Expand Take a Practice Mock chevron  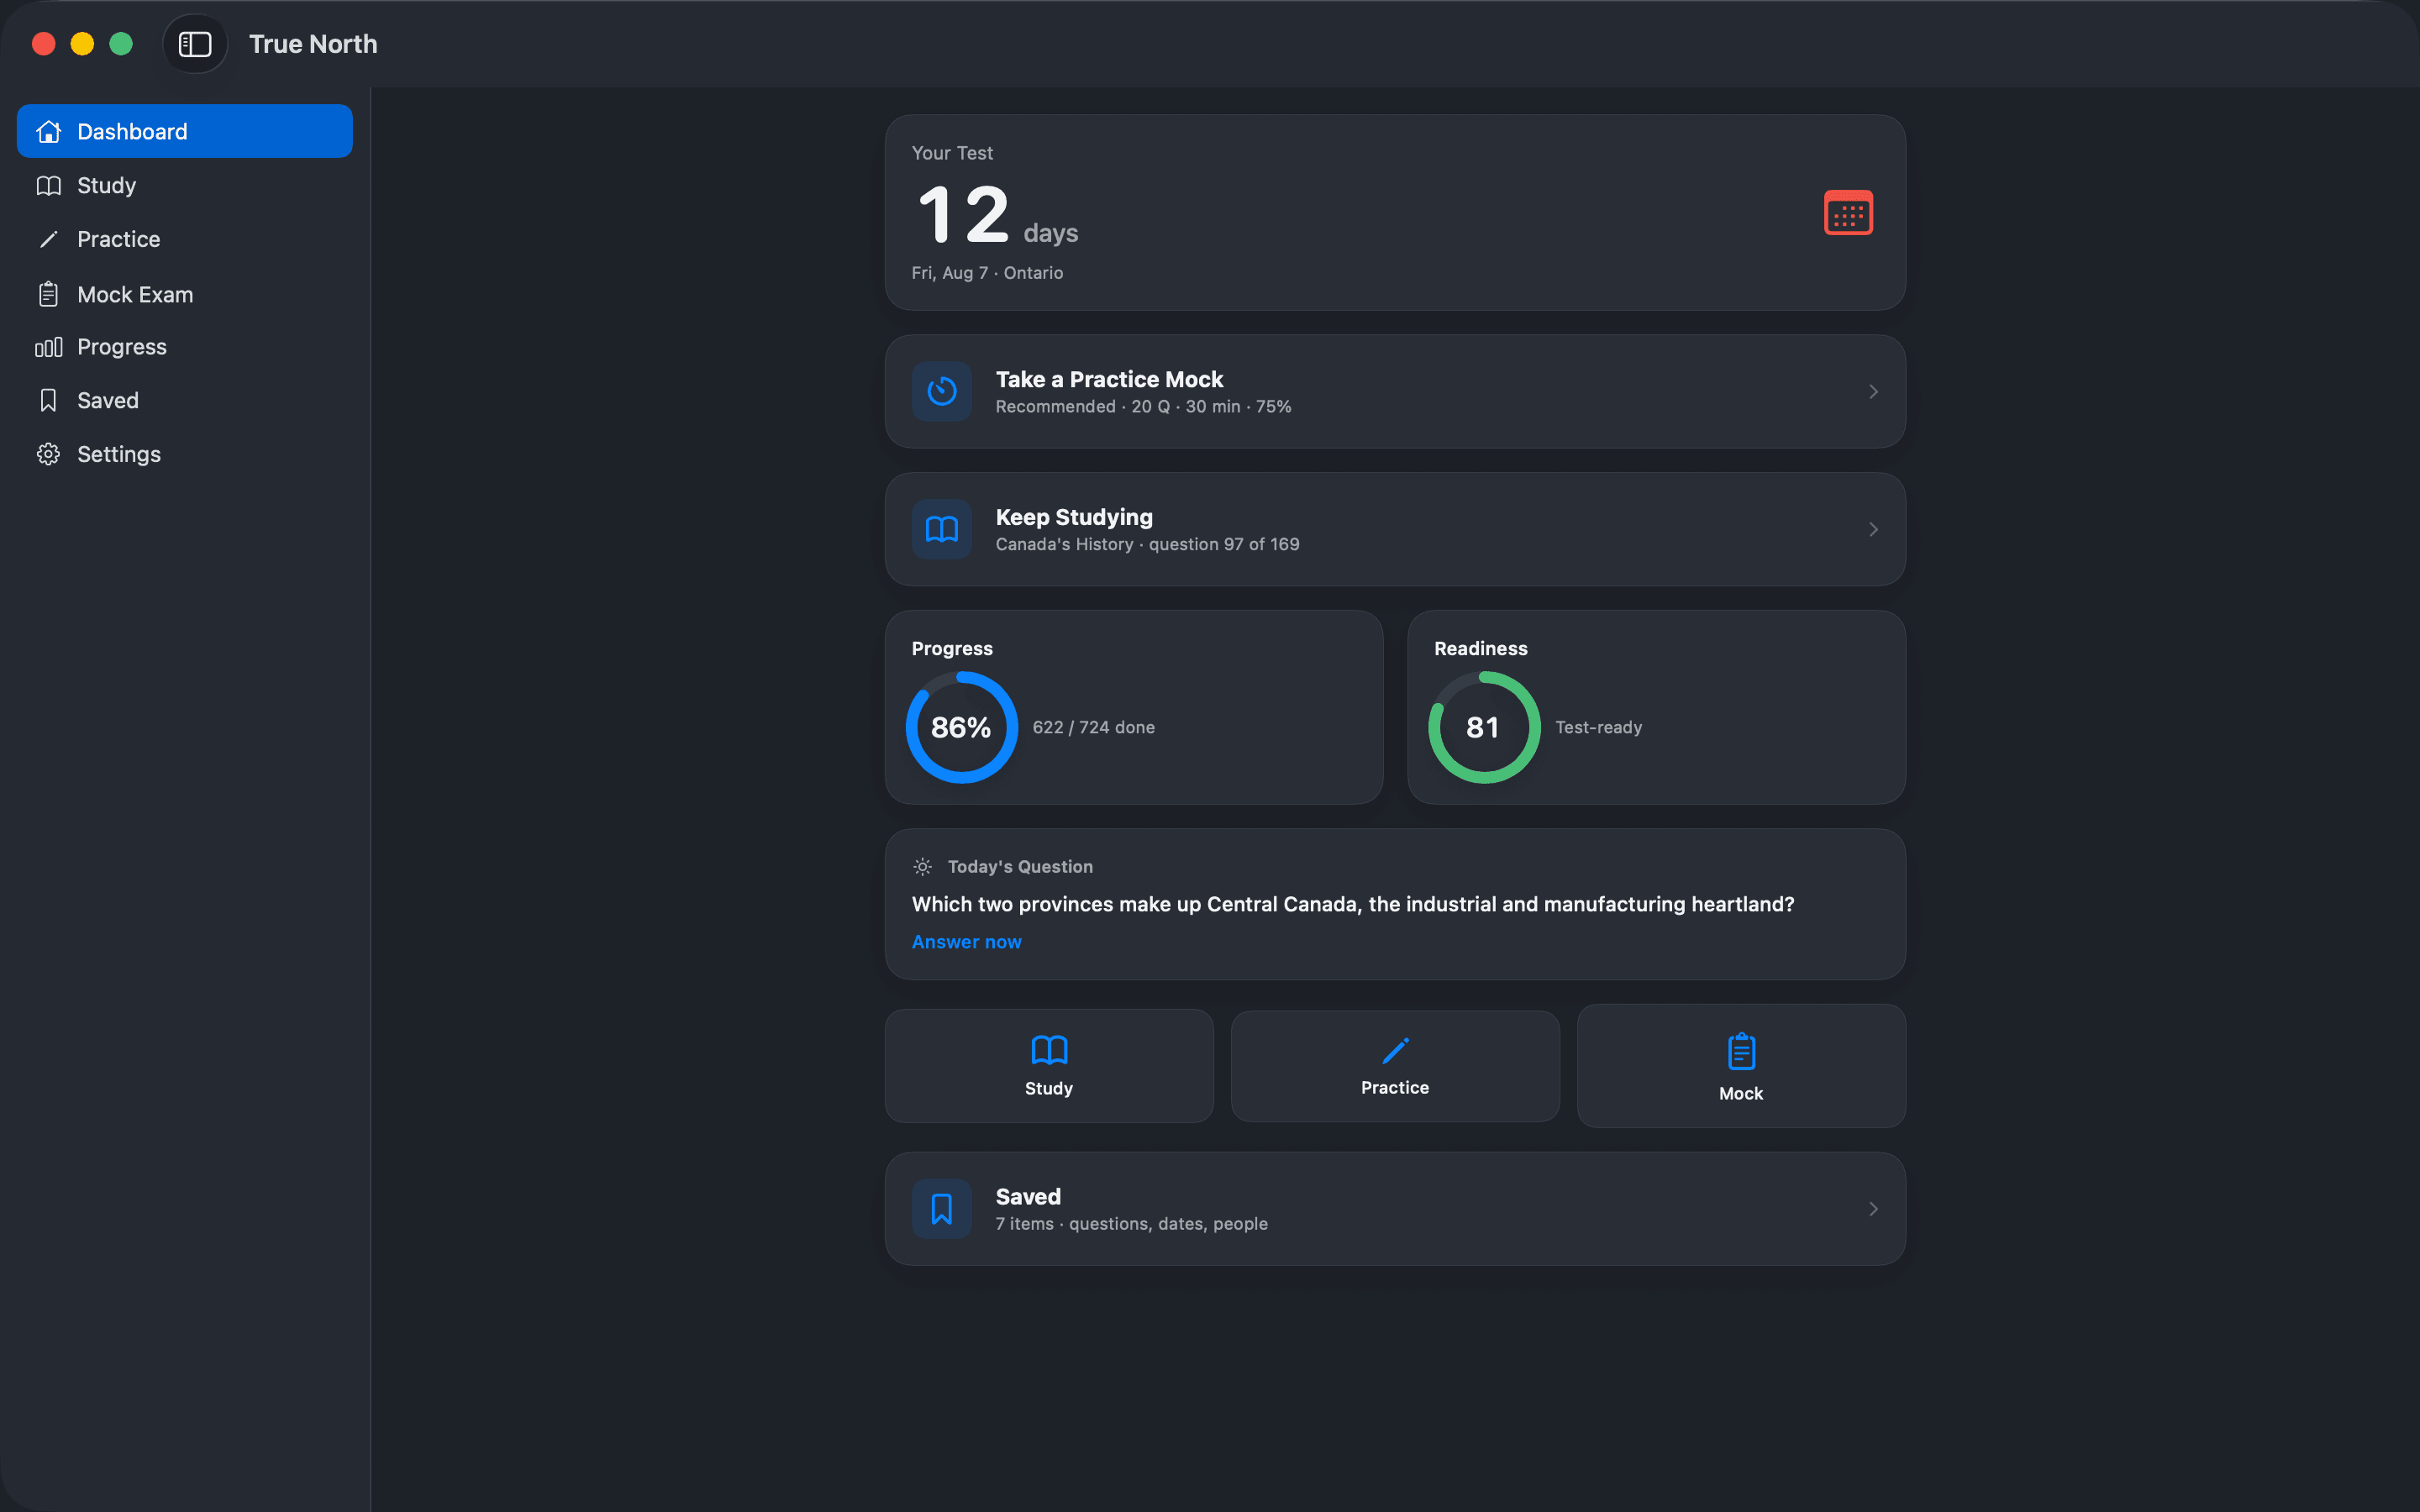click(1873, 391)
